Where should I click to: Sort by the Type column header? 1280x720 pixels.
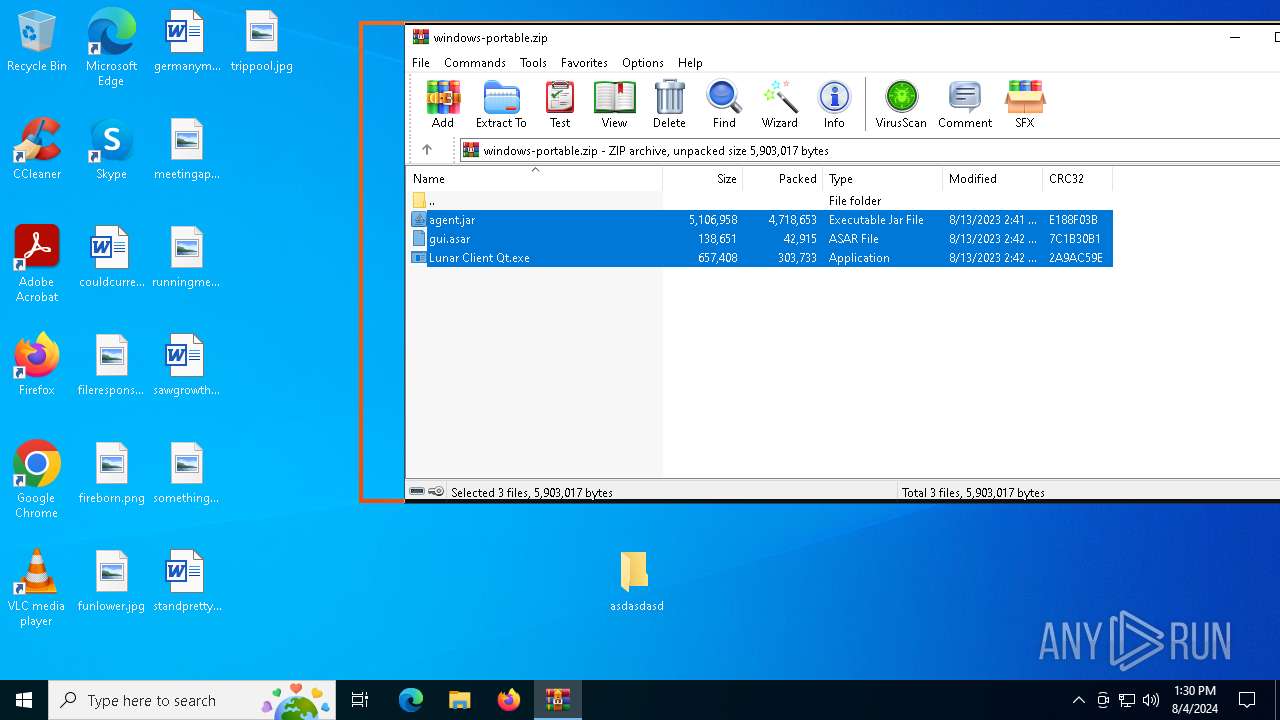tap(883, 179)
